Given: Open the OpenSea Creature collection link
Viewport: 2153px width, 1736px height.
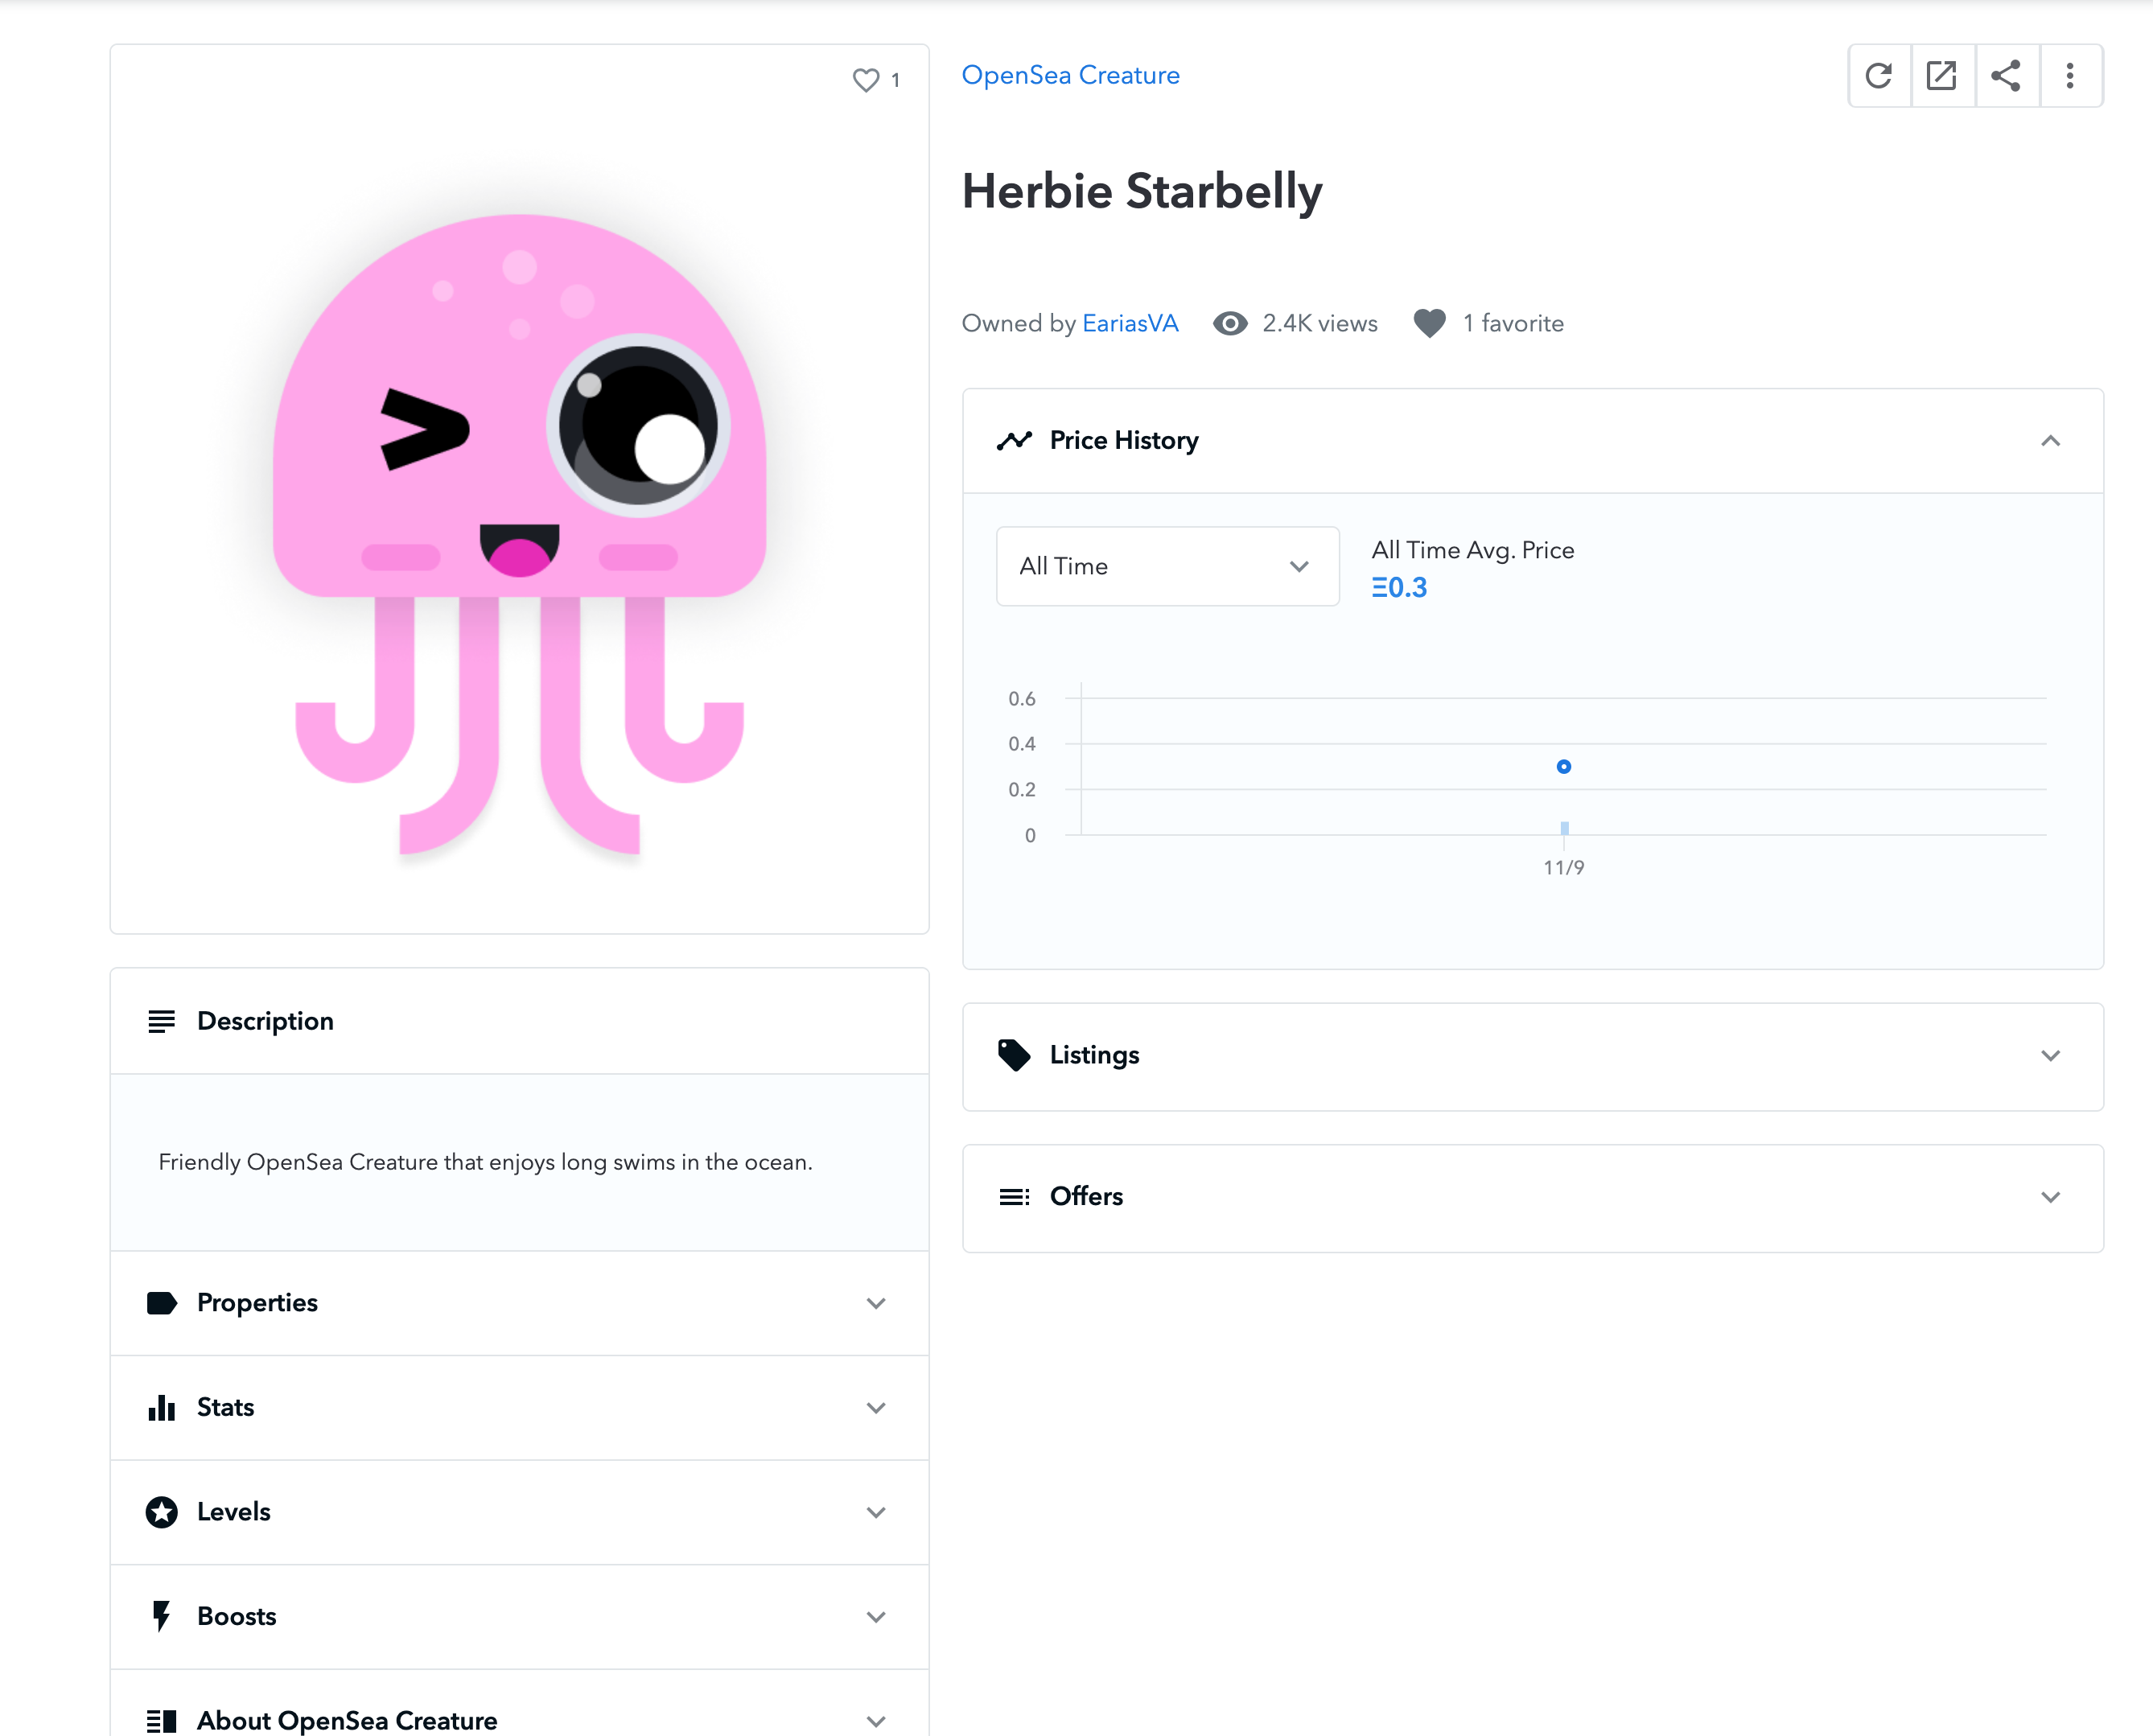Looking at the screenshot, I should tap(1070, 76).
